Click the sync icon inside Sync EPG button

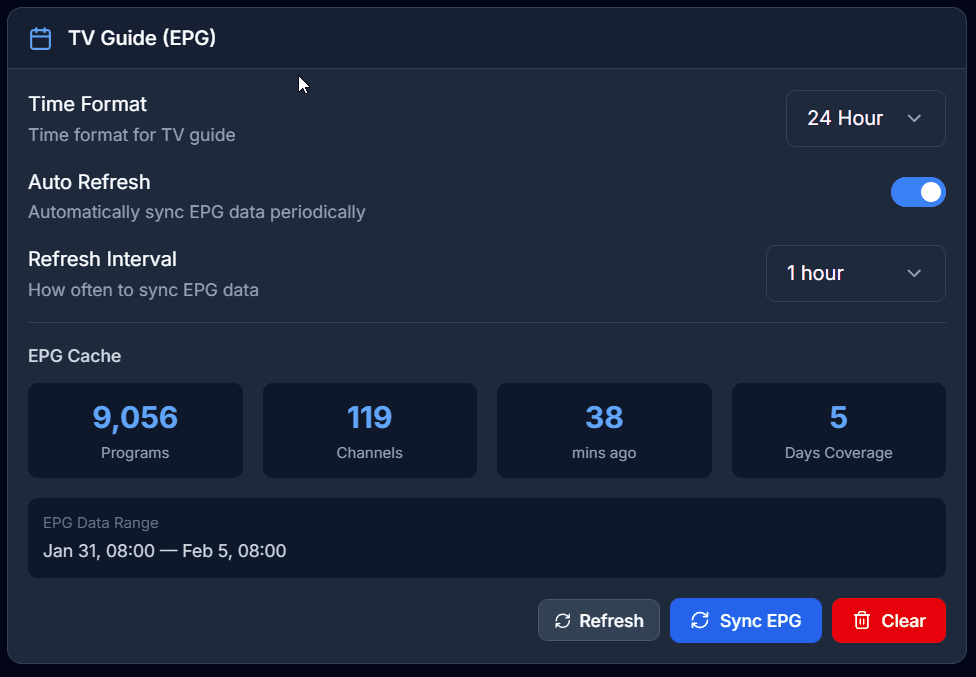point(701,620)
